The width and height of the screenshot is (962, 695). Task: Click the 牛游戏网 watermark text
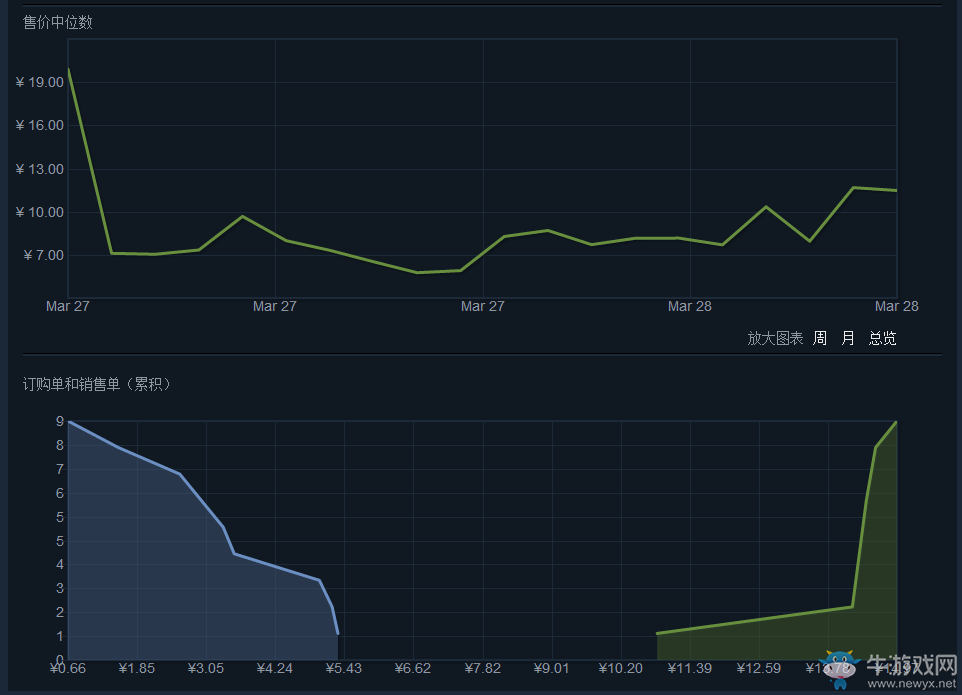coord(910,666)
